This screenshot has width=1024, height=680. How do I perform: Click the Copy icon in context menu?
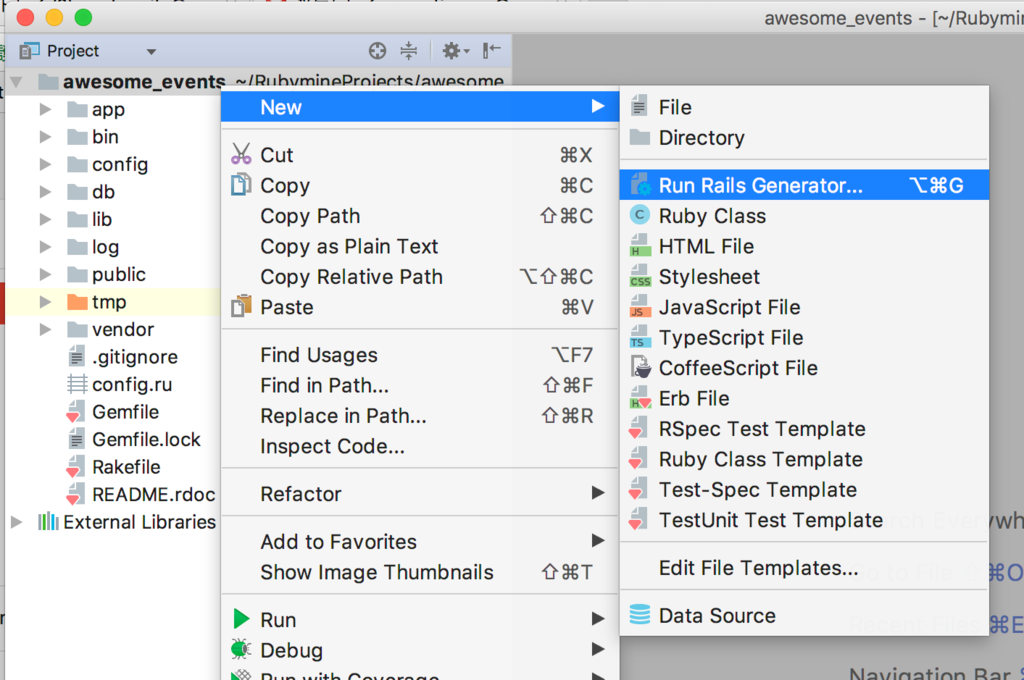click(x=243, y=185)
